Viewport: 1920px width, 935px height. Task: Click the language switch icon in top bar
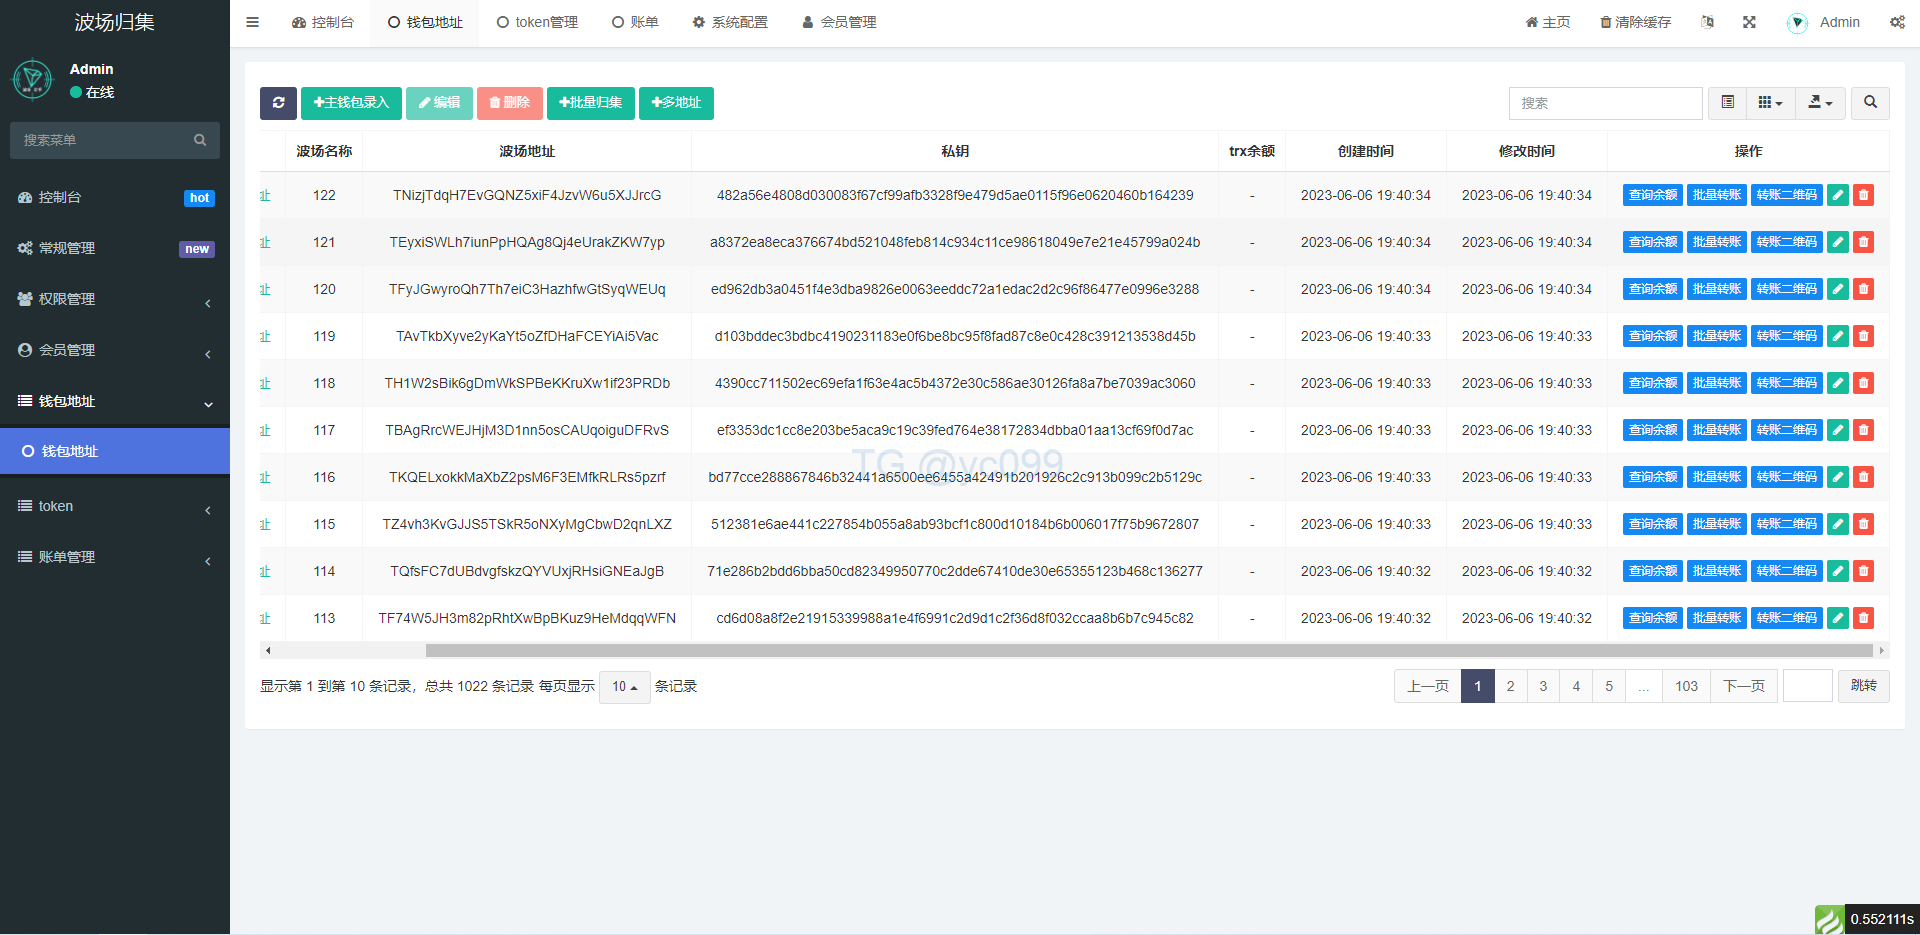click(x=1707, y=22)
